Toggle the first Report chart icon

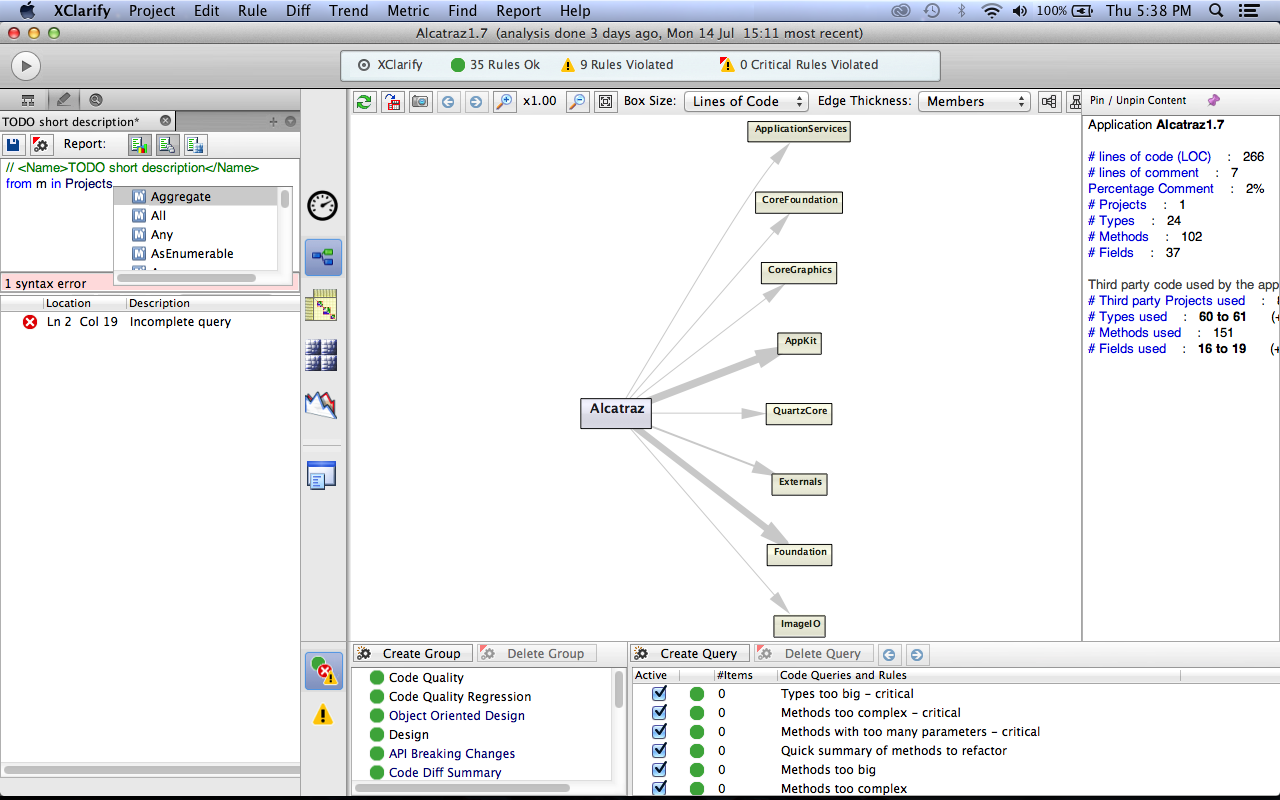tap(140, 144)
